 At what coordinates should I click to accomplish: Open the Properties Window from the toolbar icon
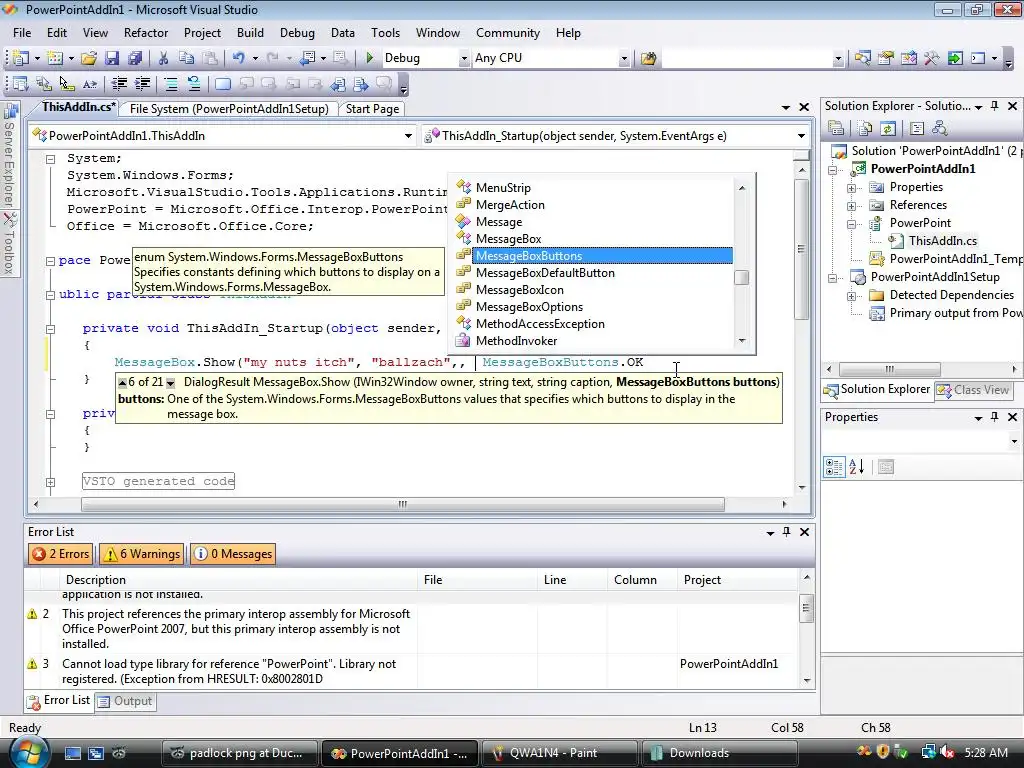886,58
